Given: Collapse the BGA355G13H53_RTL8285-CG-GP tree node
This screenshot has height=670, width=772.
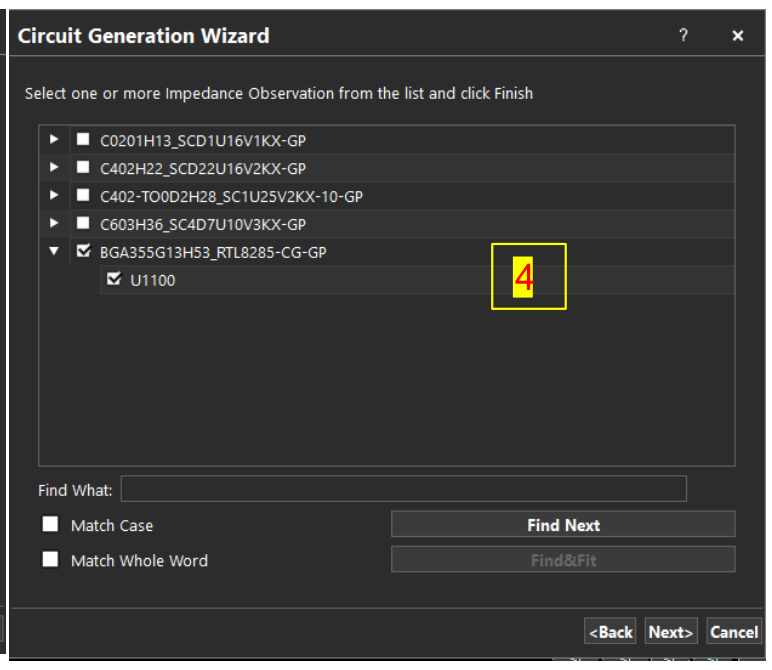Looking at the screenshot, I should click(54, 252).
